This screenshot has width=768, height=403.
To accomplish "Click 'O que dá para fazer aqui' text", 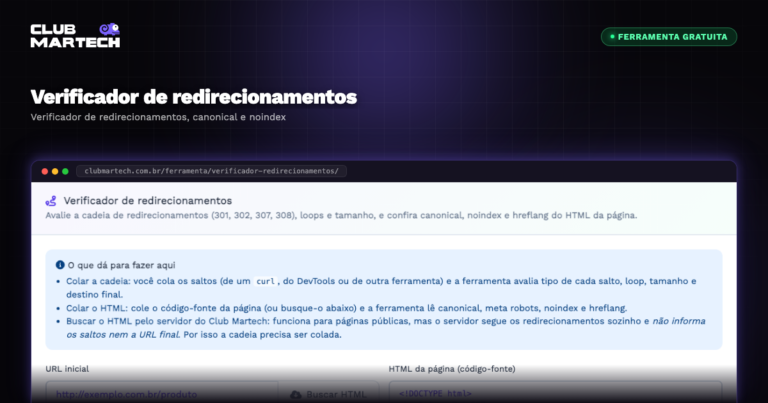I will pyautogui.click(x=121, y=265).
